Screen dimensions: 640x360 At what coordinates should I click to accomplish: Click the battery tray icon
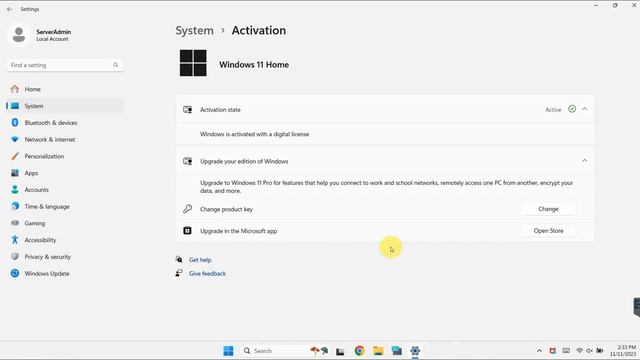coord(600,351)
